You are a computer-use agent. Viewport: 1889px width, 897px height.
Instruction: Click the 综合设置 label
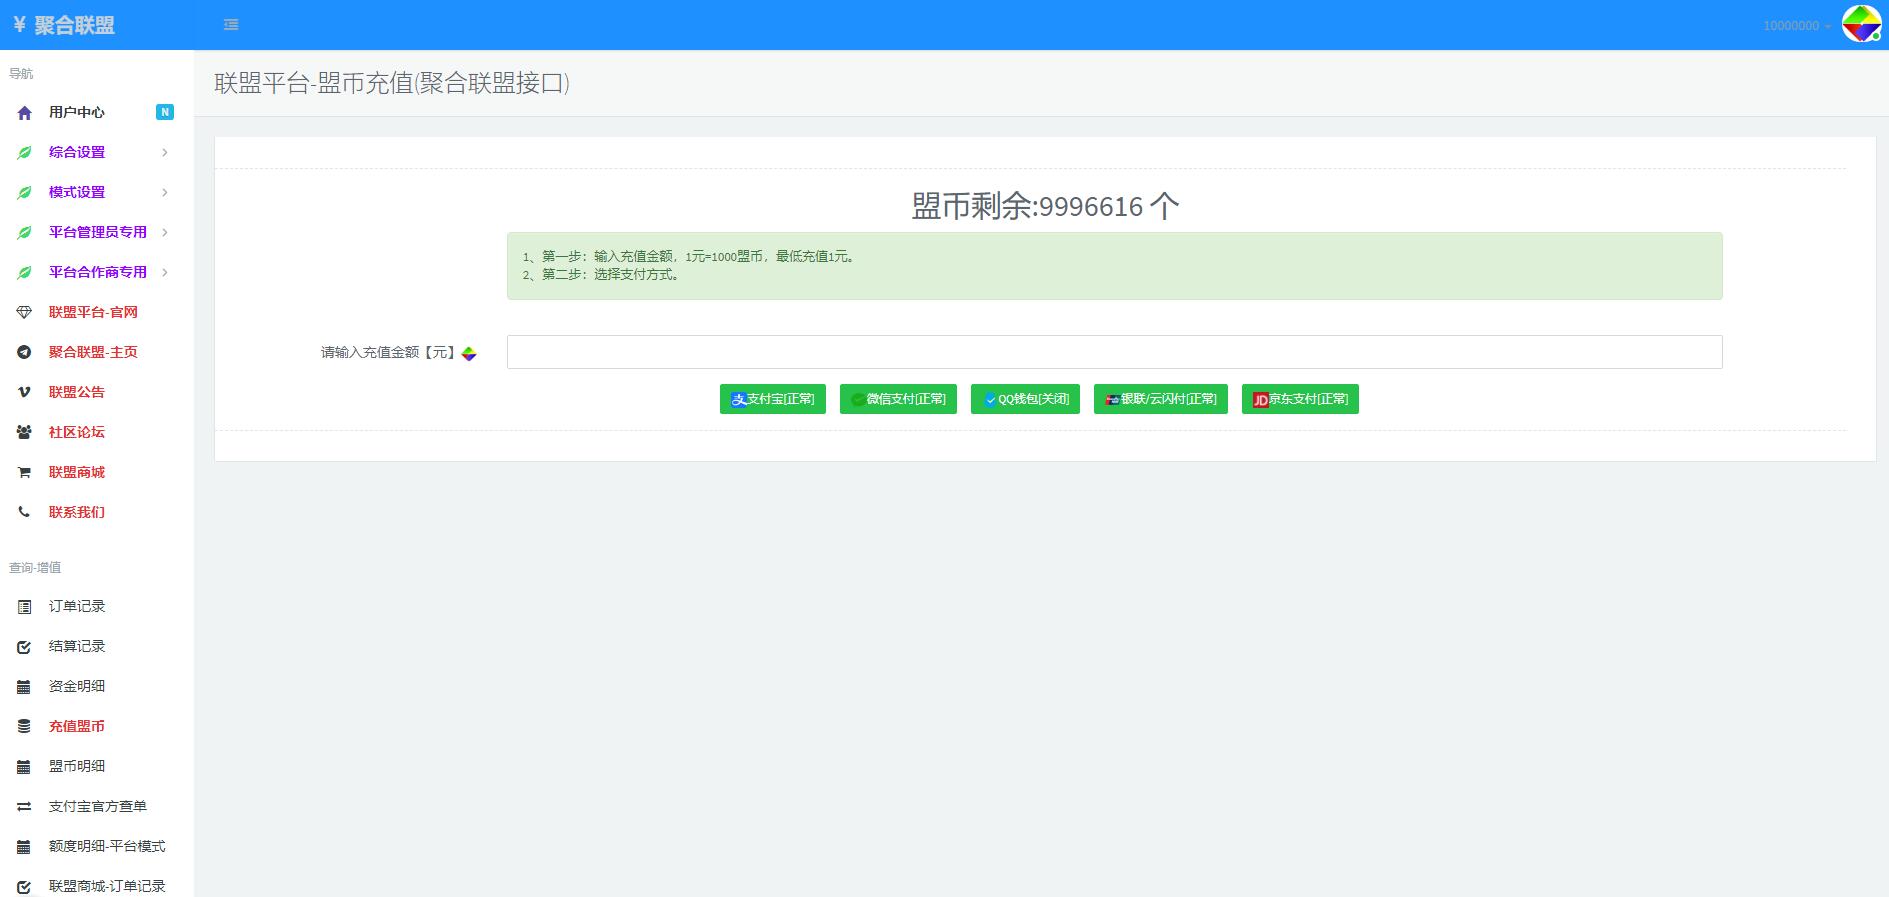point(77,152)
